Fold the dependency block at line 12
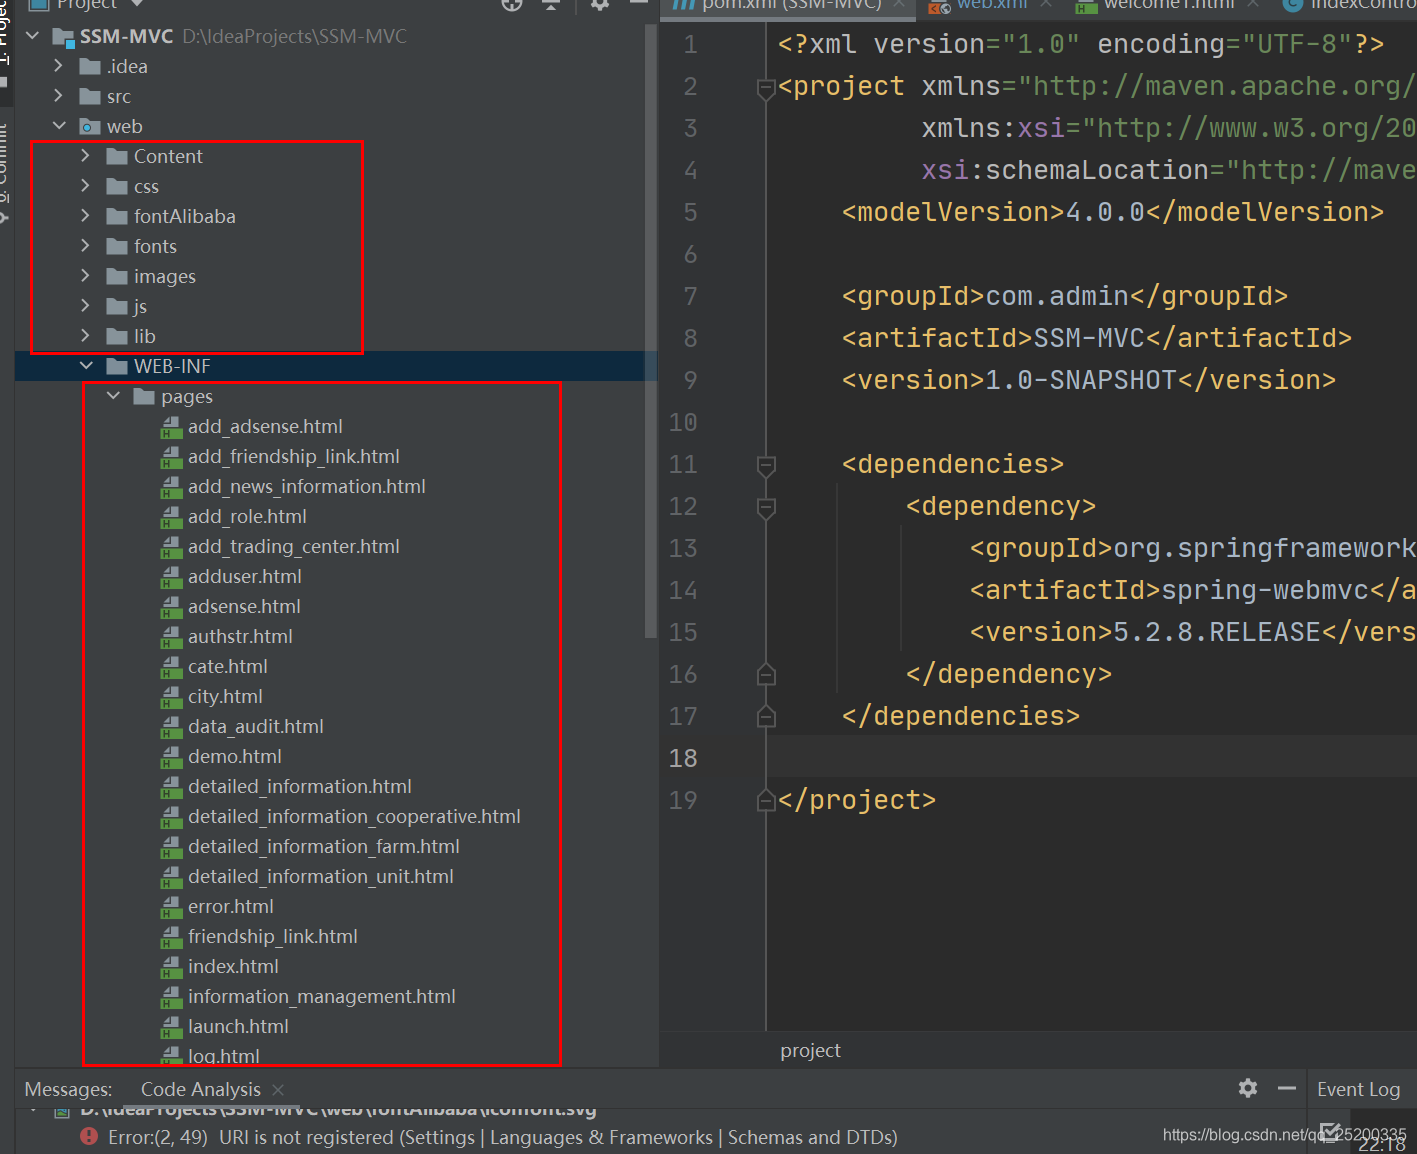Viewport: 1417px width, 1154px height. (766, 507)
